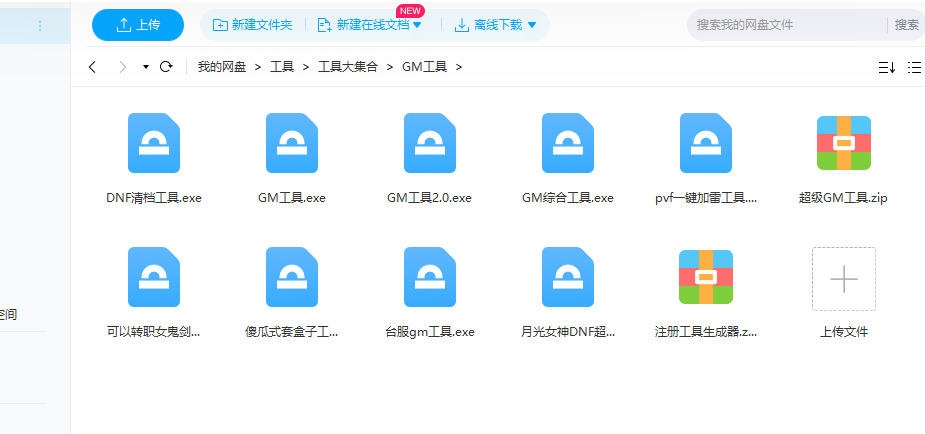Click the GM工具 breadcrumb item
The height and width of the screenshot is (434, 925).
coord(425,67)
